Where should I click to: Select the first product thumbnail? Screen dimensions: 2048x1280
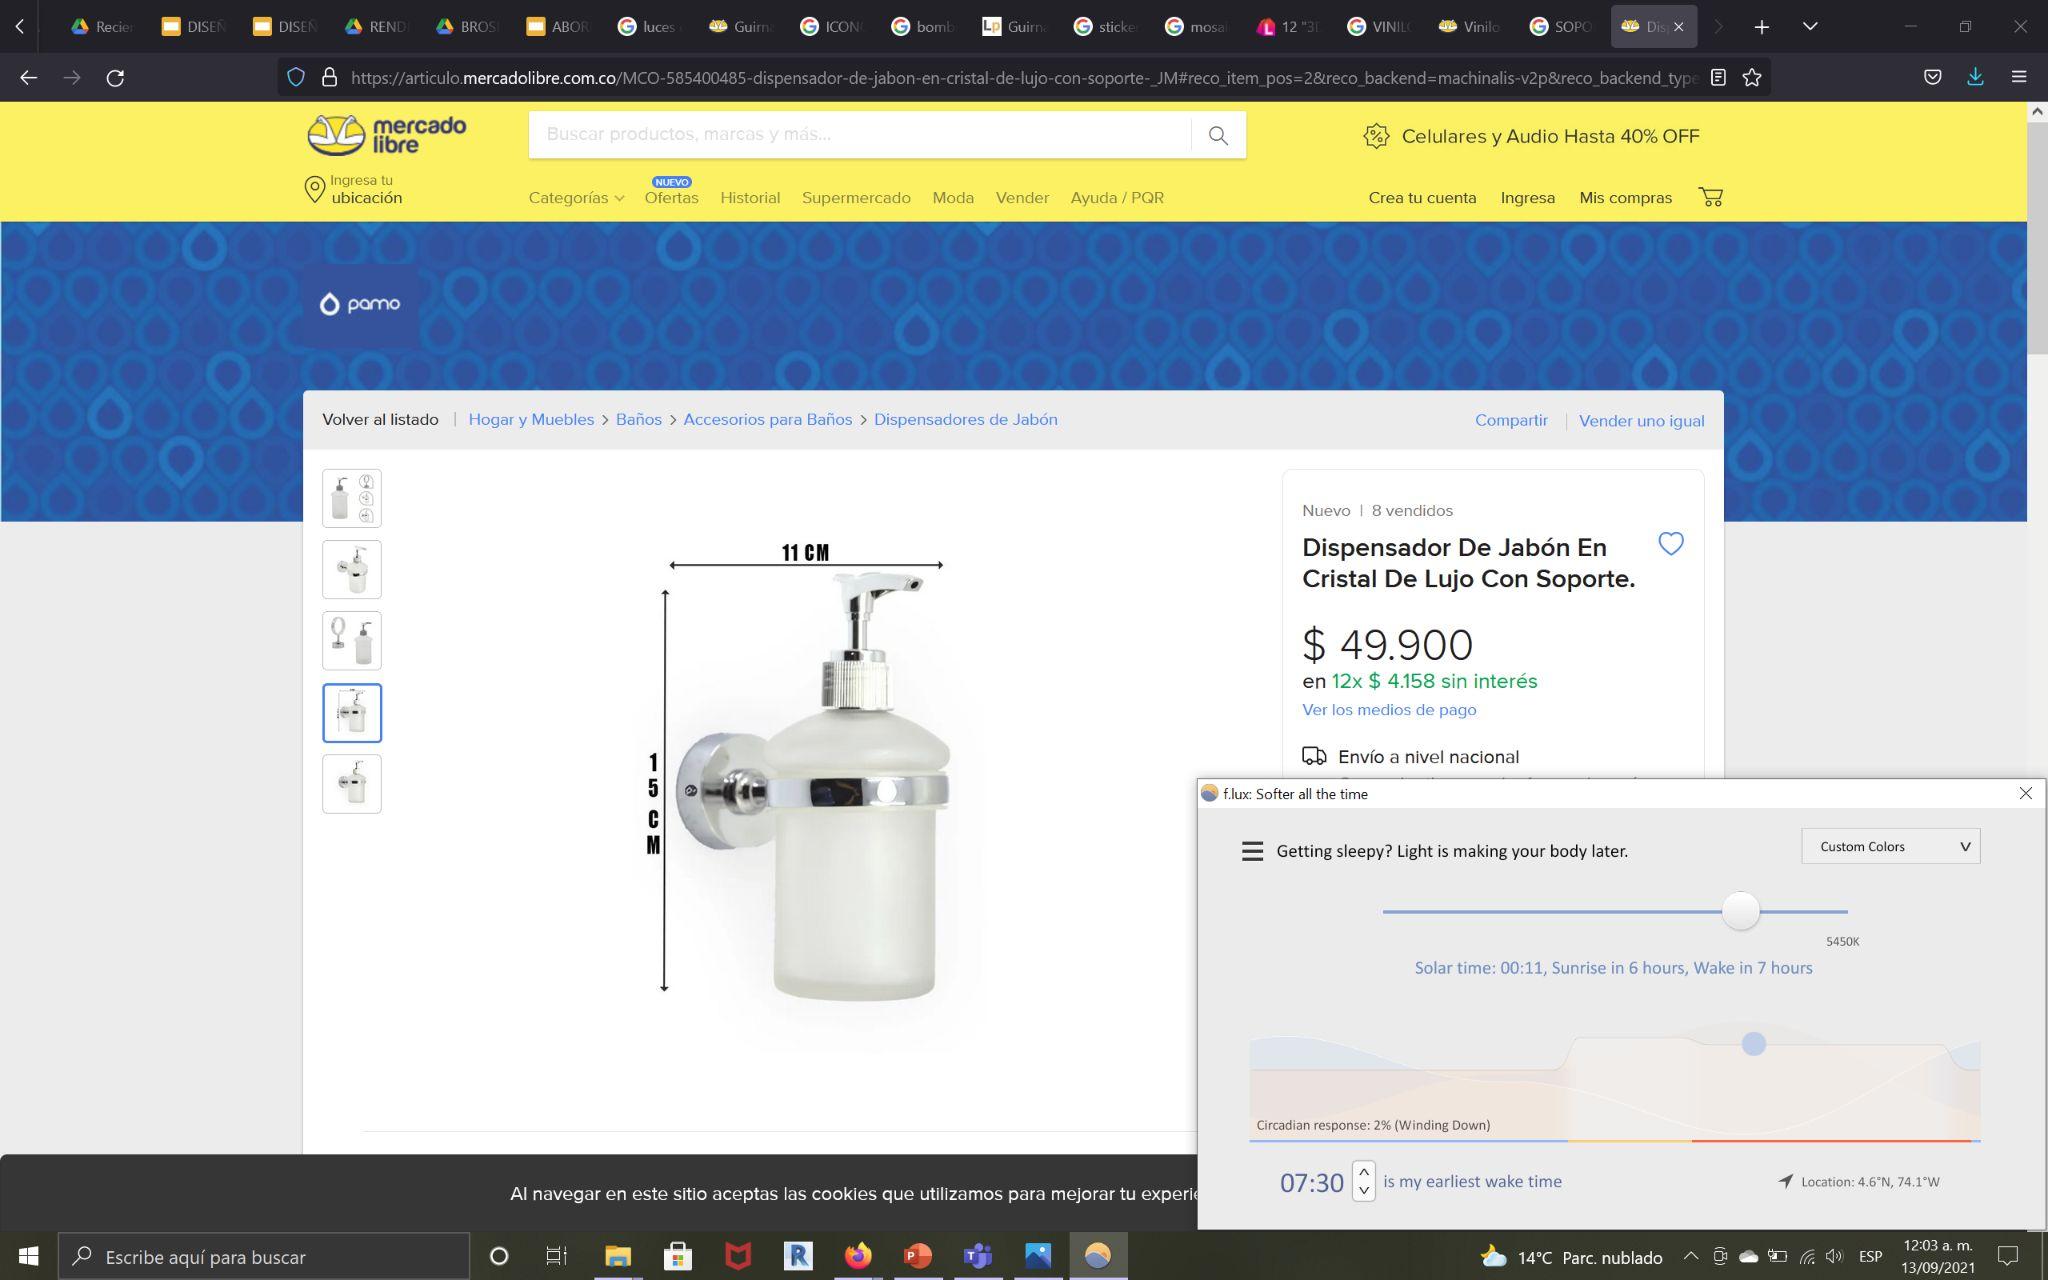point(352,498)
